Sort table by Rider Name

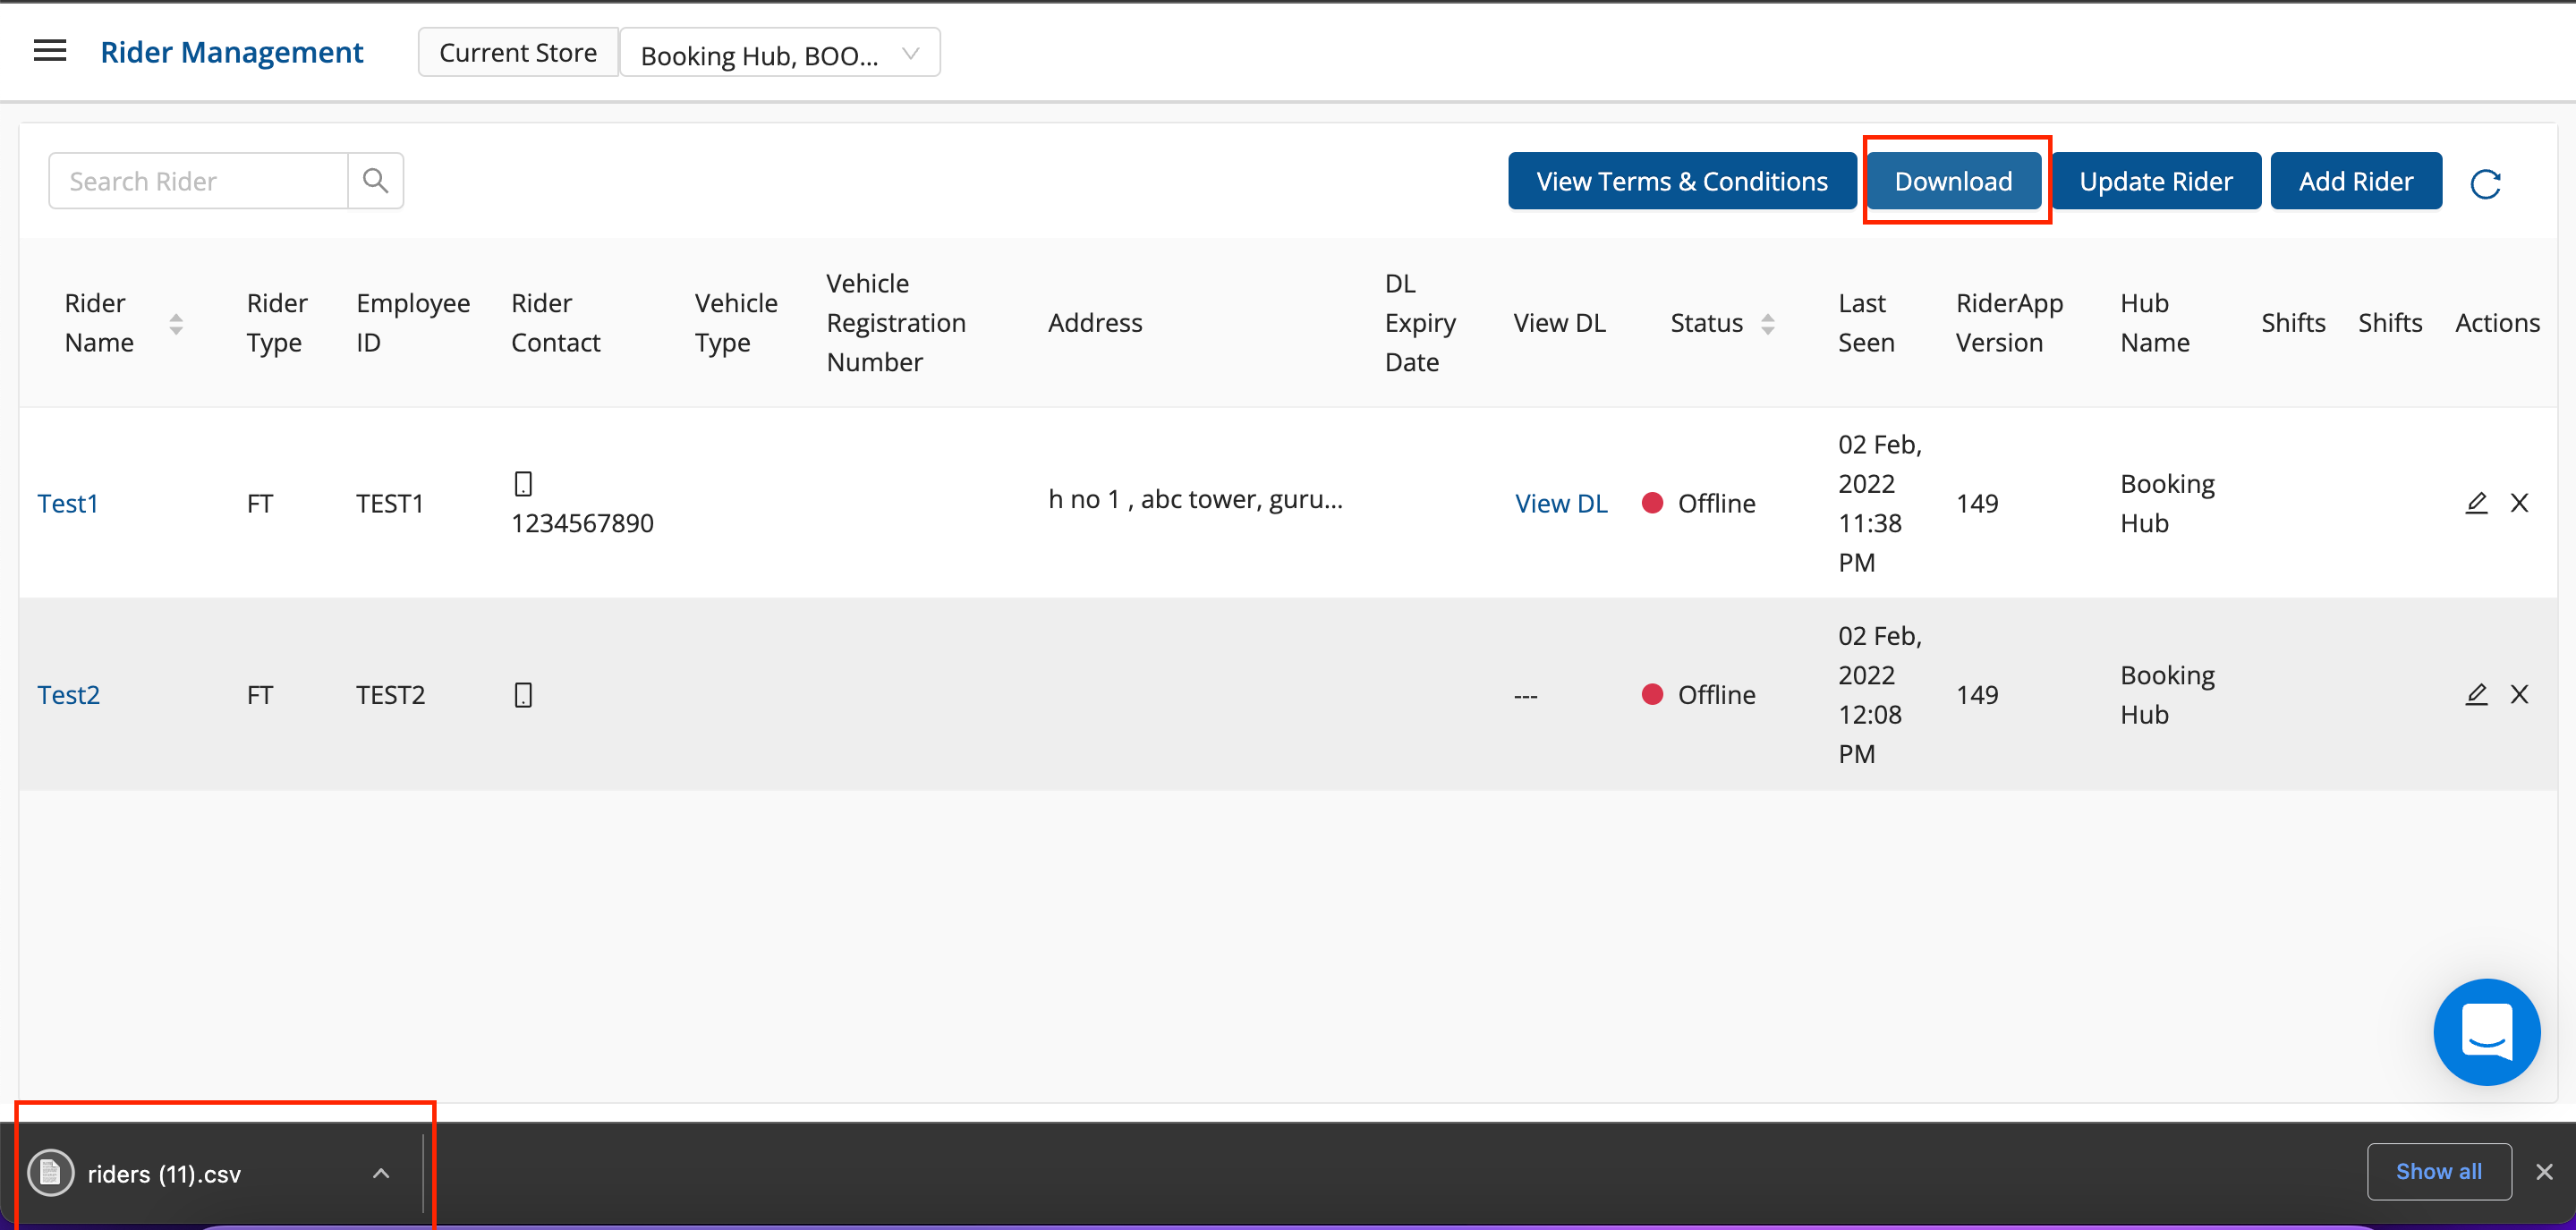(176, 323)
